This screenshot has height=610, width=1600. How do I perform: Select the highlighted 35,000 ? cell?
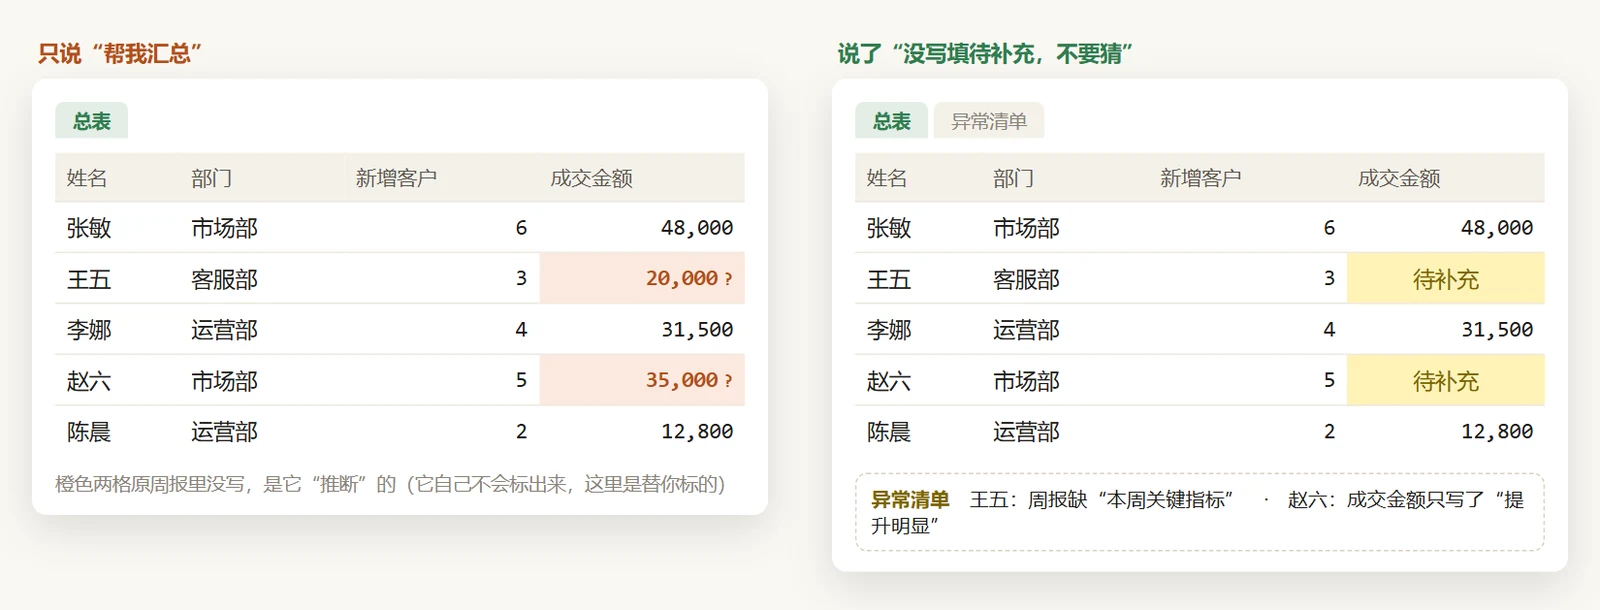tap(642, 380)
